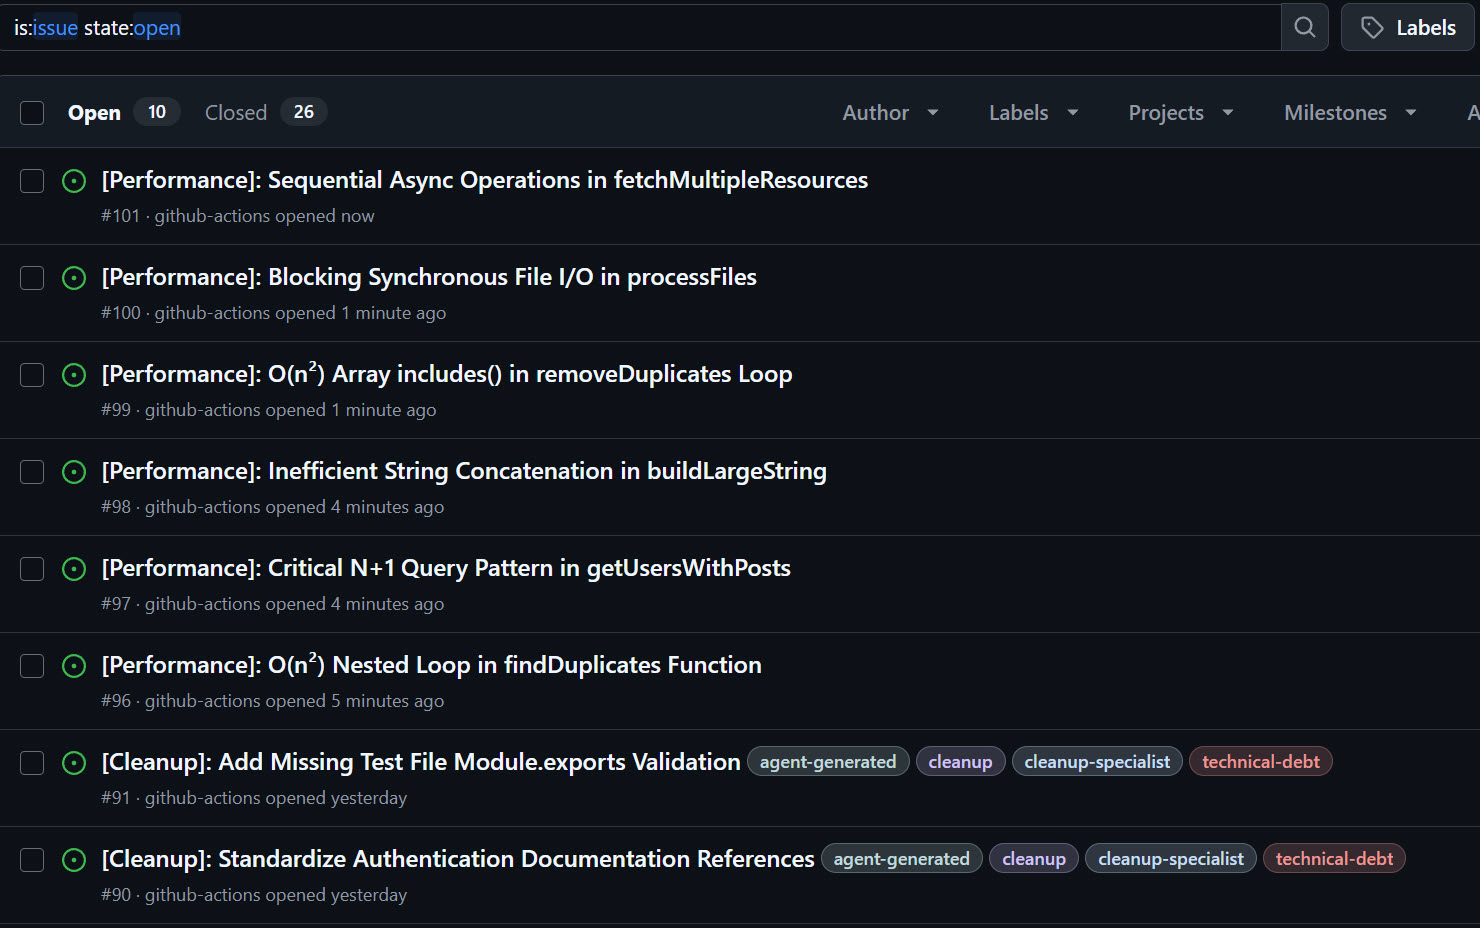The image size is (1480, 928).
Task: Select the Open issues tab
Action: 93,112
